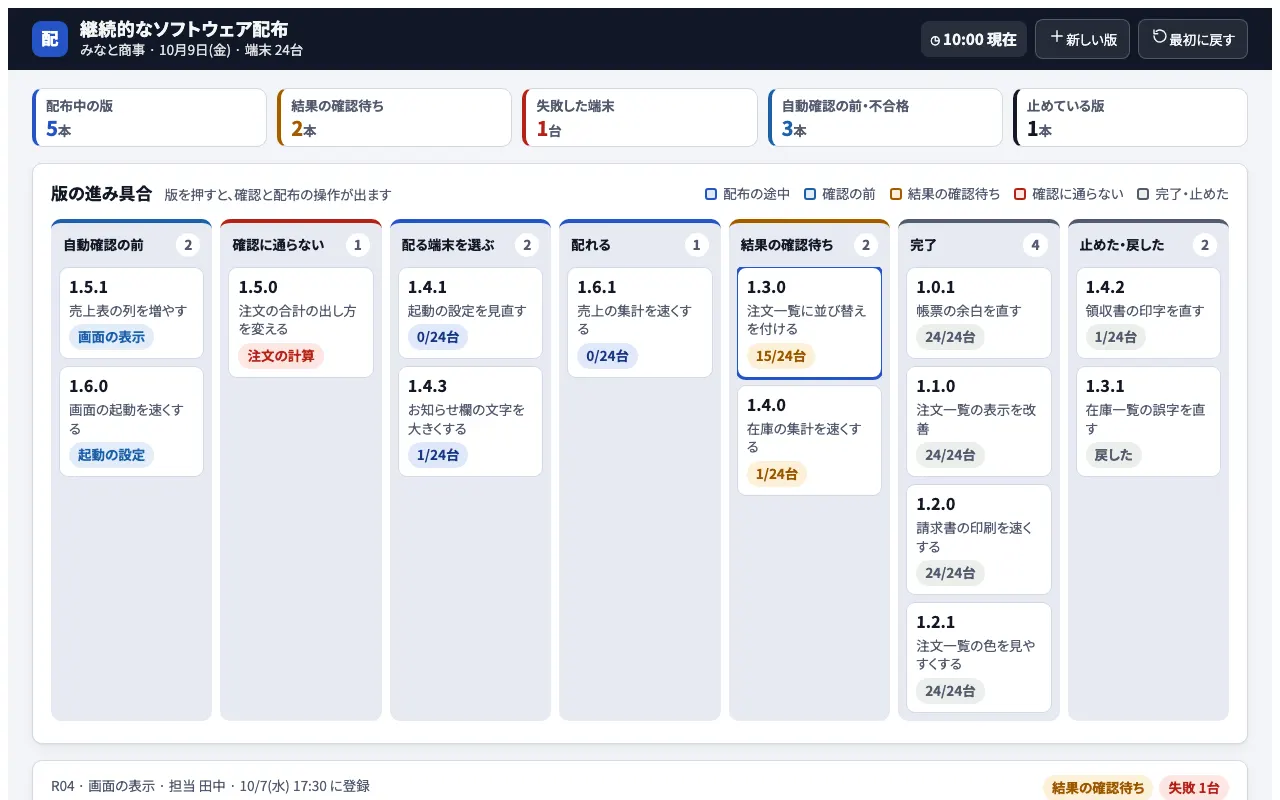1280x800 pixels.
Task: Click the blue 配 app logo icon
Action: point(50,39)
